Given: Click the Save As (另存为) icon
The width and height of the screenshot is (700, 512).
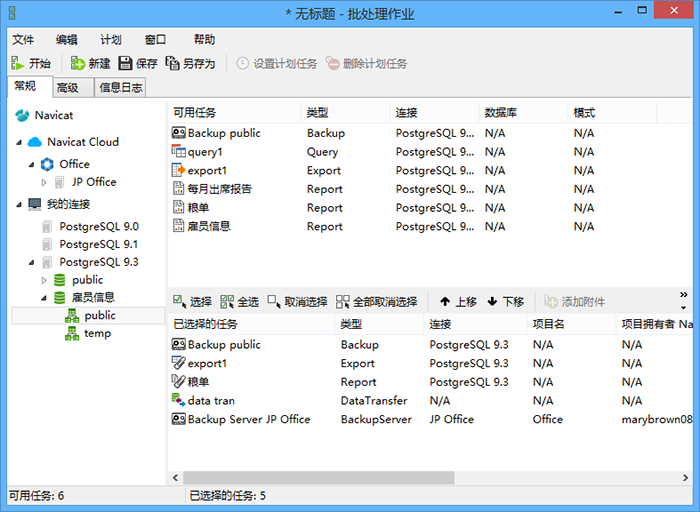Looking at the screenshot, I should (x=173, y=64).
